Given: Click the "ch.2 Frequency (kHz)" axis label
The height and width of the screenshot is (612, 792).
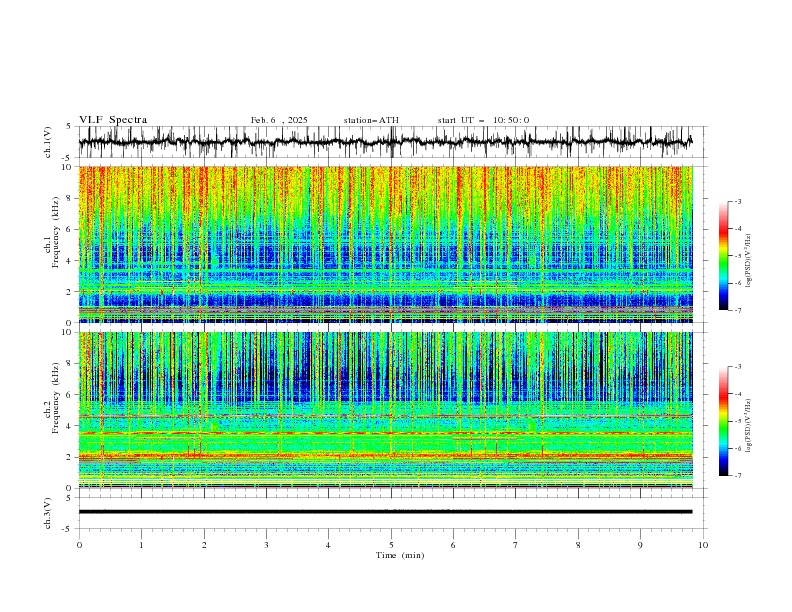Looking at the screenshot, I should coord(52,398).
